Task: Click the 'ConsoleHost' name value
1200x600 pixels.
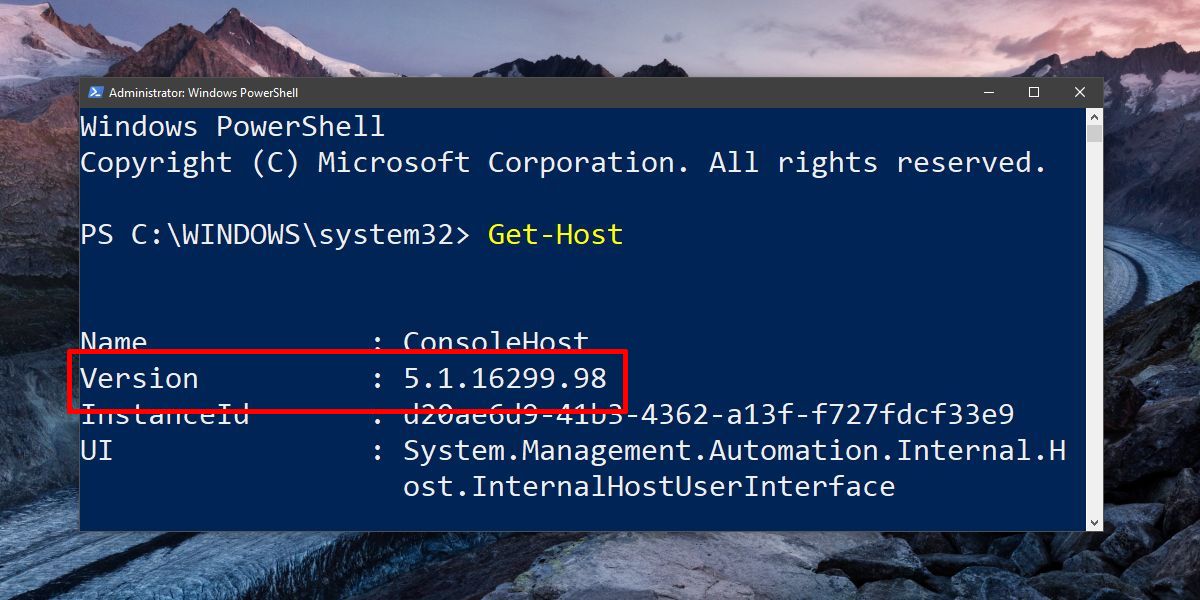Action: coord(495,342)
